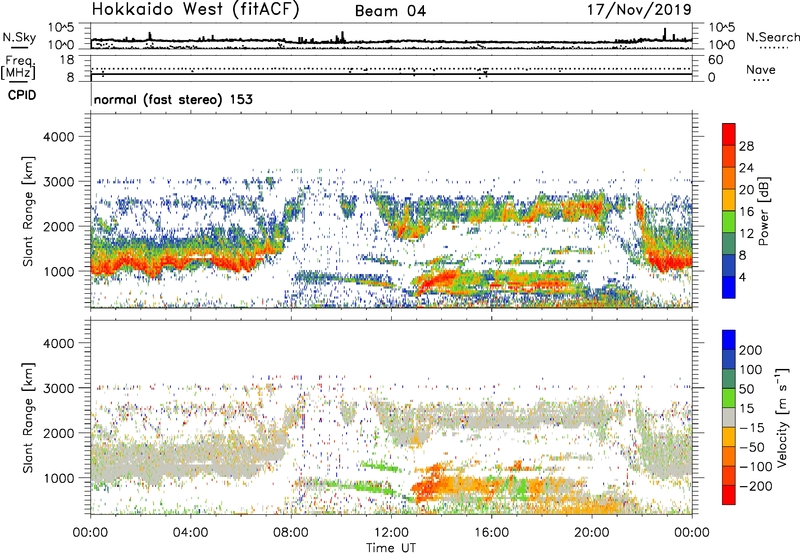800x554 pixels.
Task: Pick the Velocity segment between 100 and 200
Action: point(729,359)
